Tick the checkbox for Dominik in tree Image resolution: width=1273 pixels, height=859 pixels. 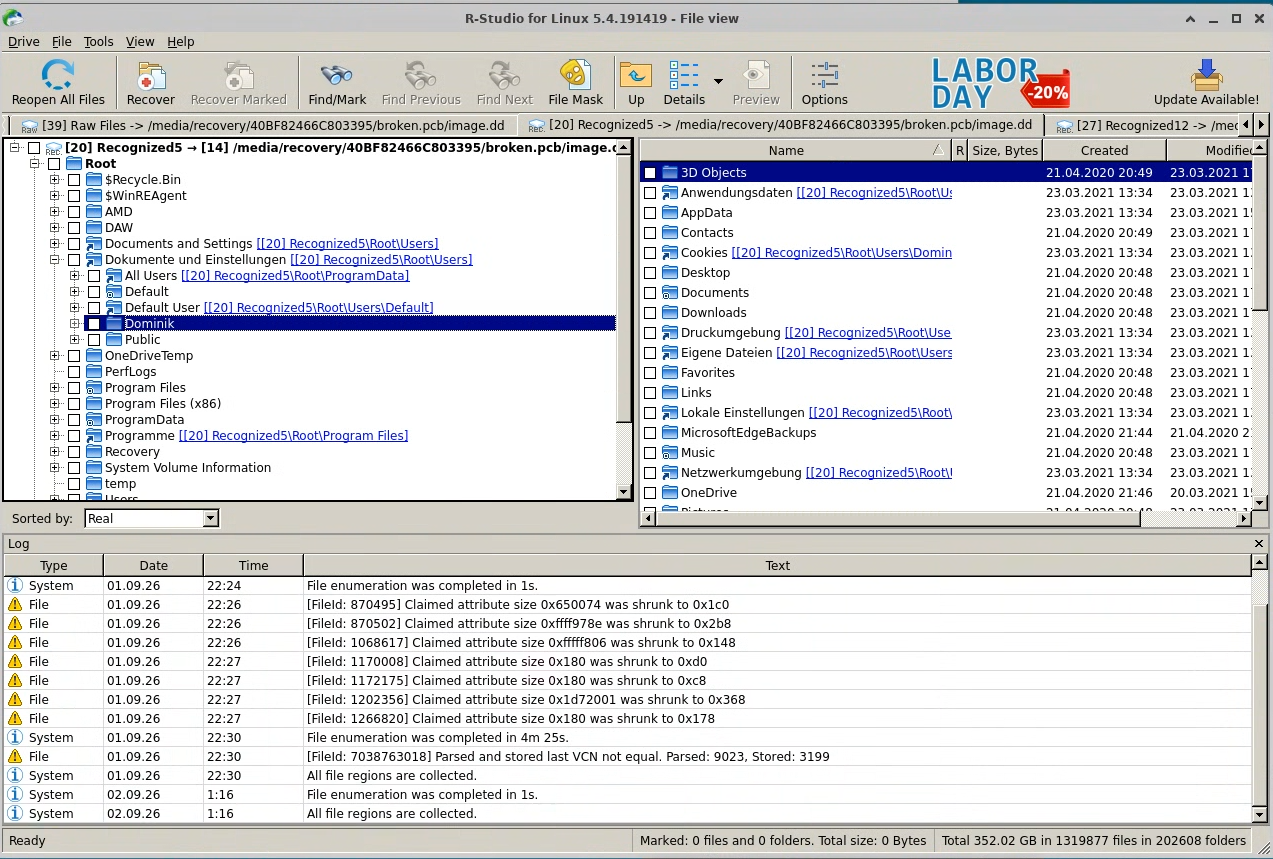coord(94,324)
